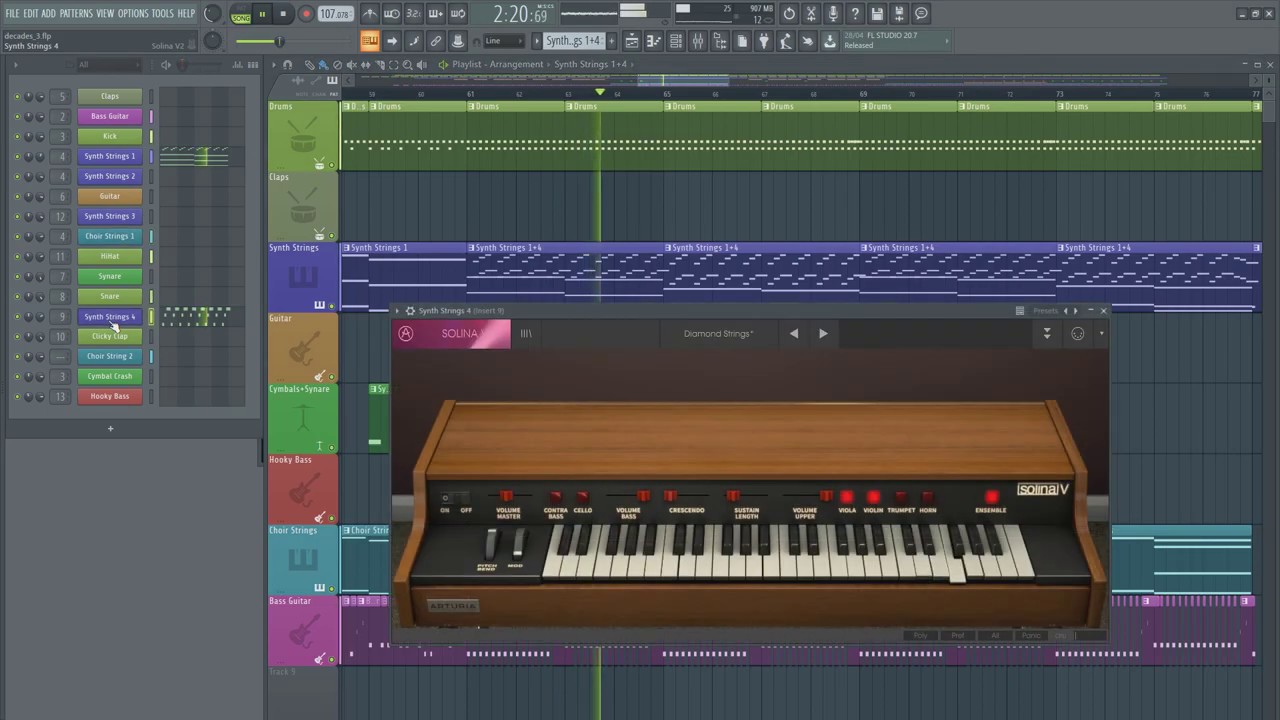Add a new channel with plus button
Image resolution: width=1280 pixels, height=720 pixels.
click(110, 429)
